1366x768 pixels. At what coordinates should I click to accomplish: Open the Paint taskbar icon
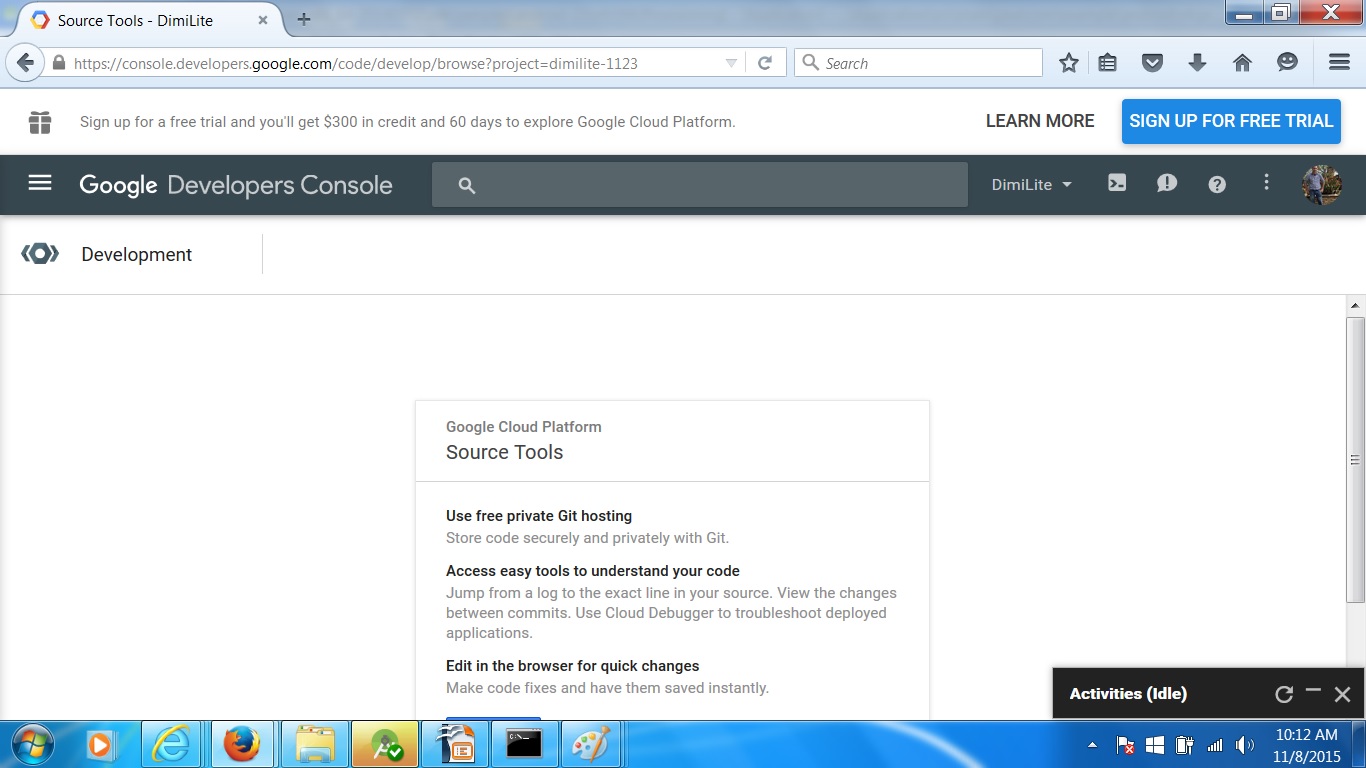pyautogui.click(x=590, y=744)
